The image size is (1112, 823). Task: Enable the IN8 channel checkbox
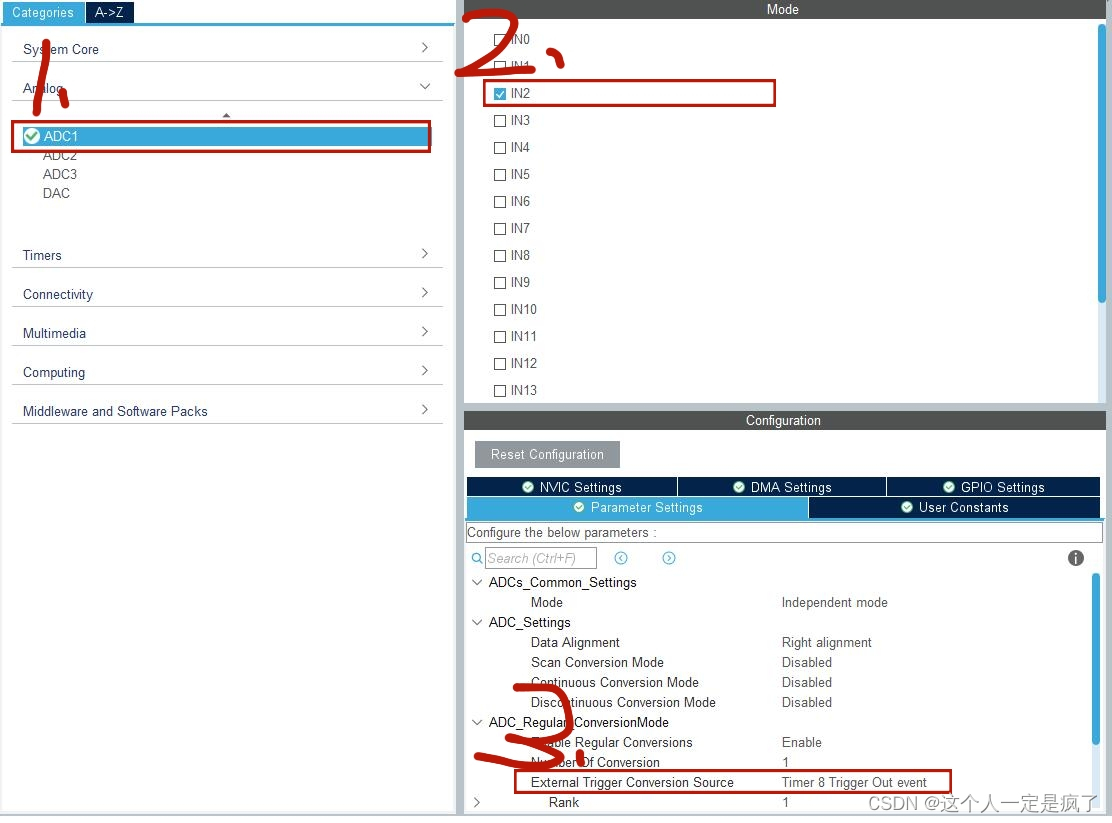500,255
